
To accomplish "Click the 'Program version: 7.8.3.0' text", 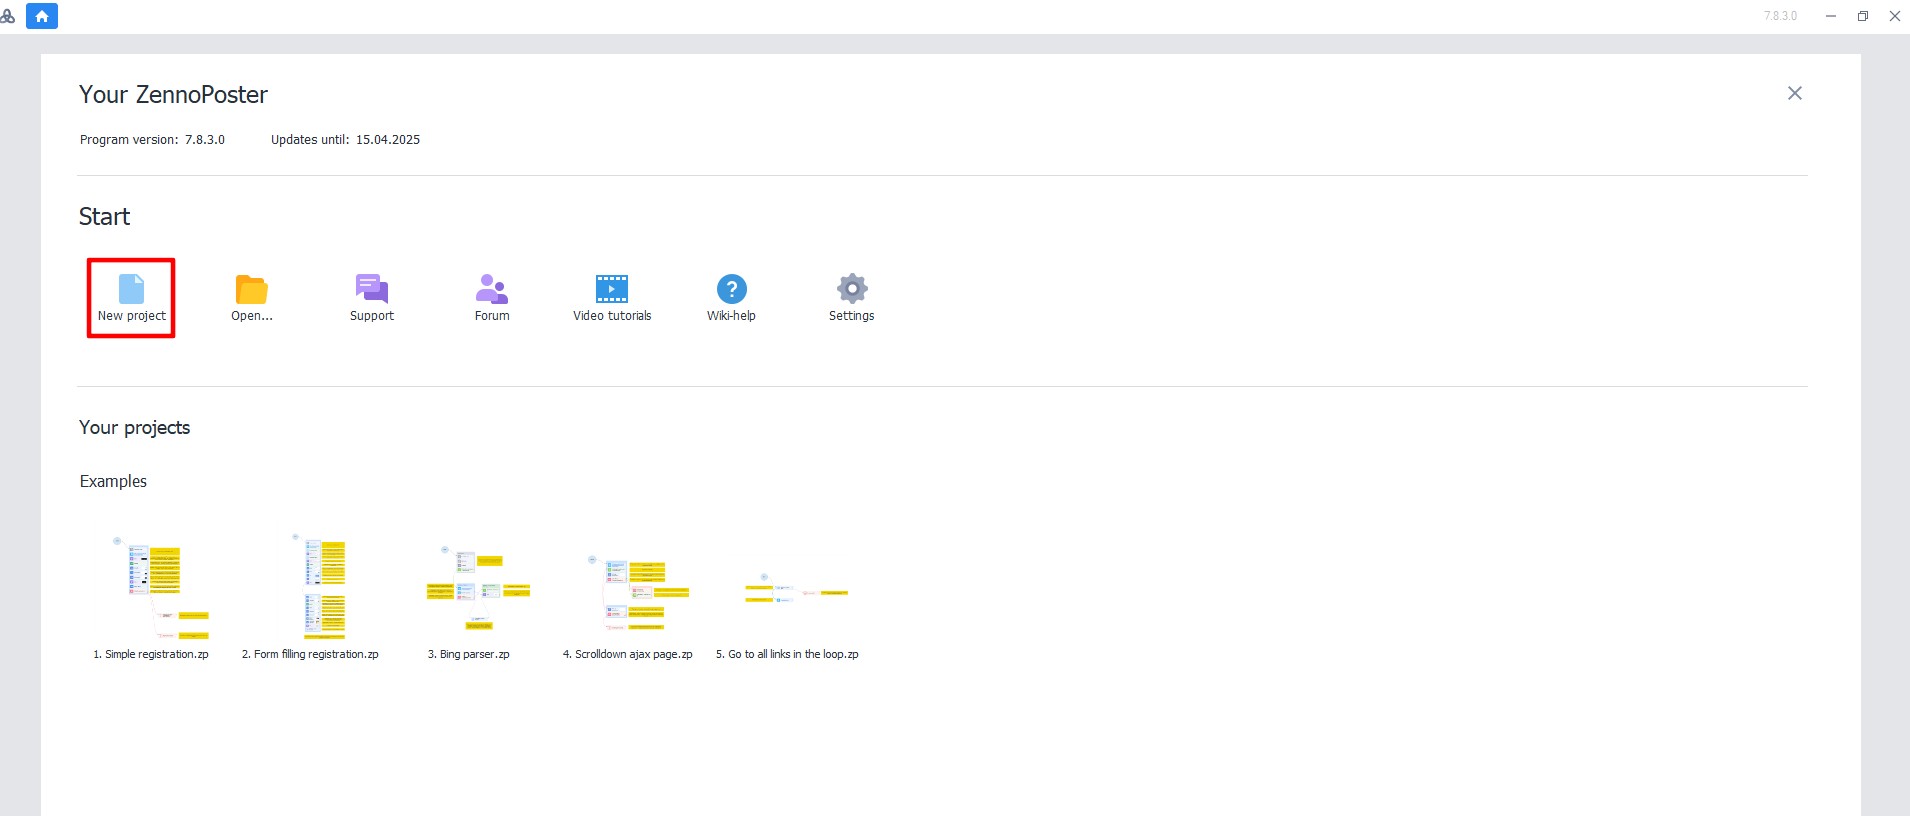I will (x=152, y=140).
